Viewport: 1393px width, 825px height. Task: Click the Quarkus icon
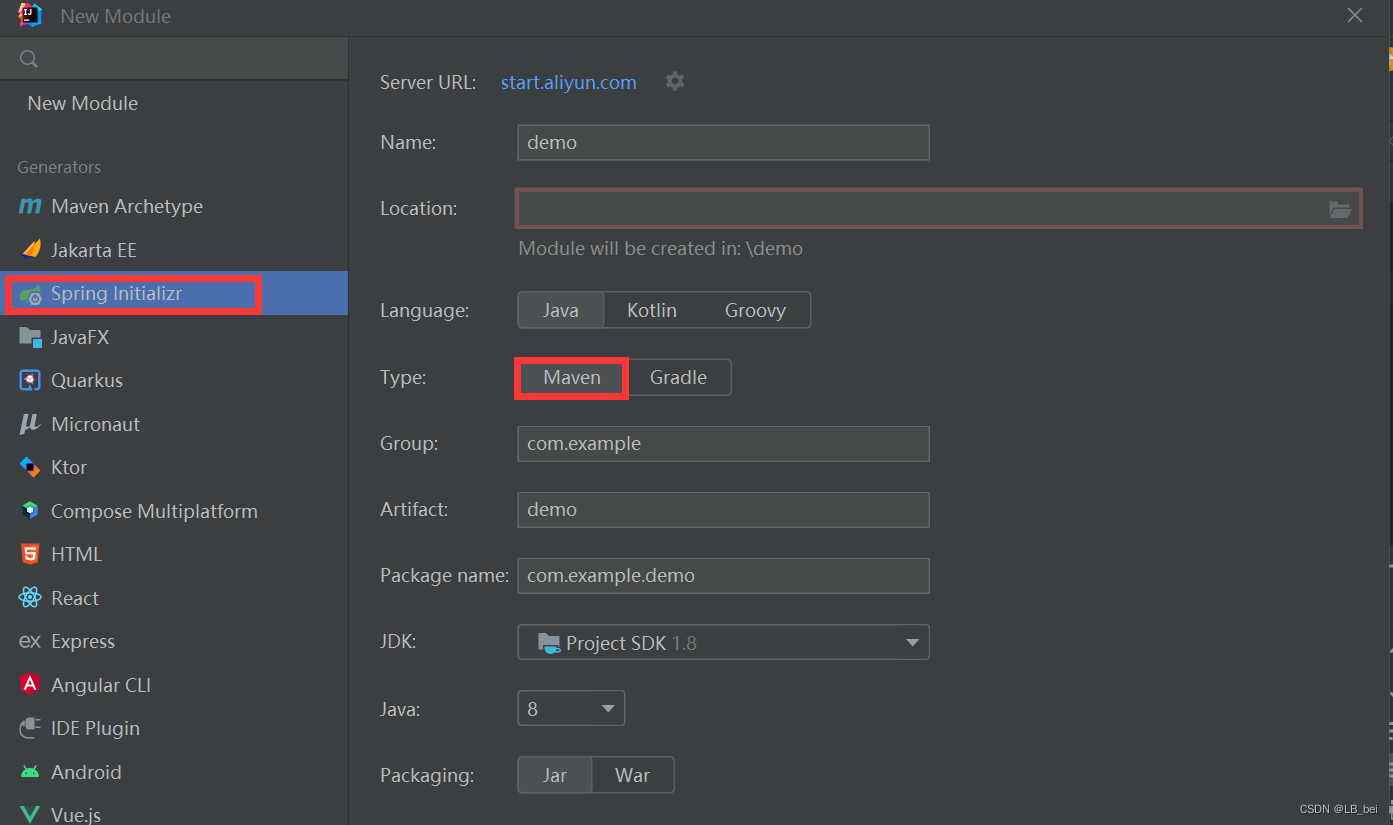pyautogui.click(x=30, y=380)
